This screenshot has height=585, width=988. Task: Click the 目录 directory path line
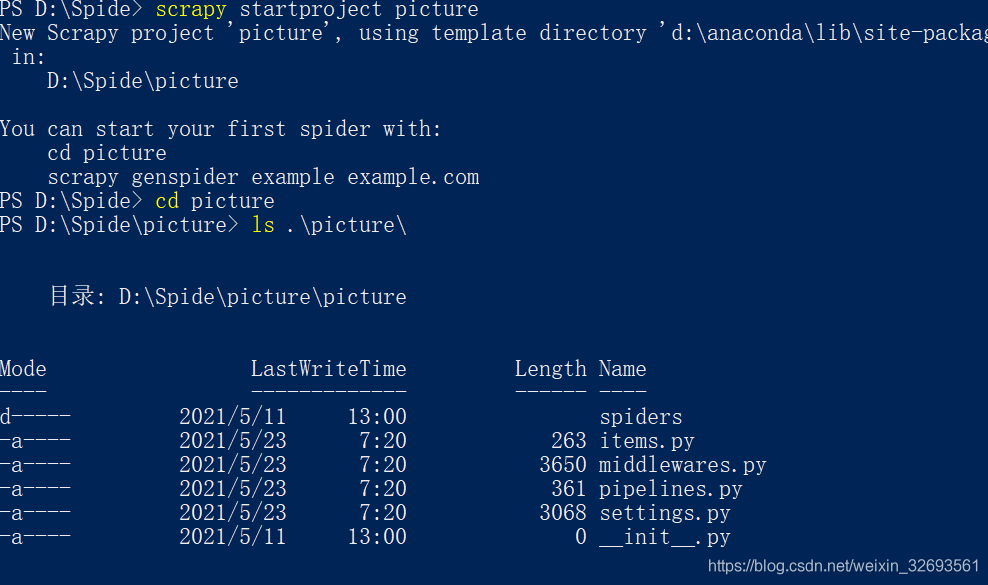tap(228, 297)
